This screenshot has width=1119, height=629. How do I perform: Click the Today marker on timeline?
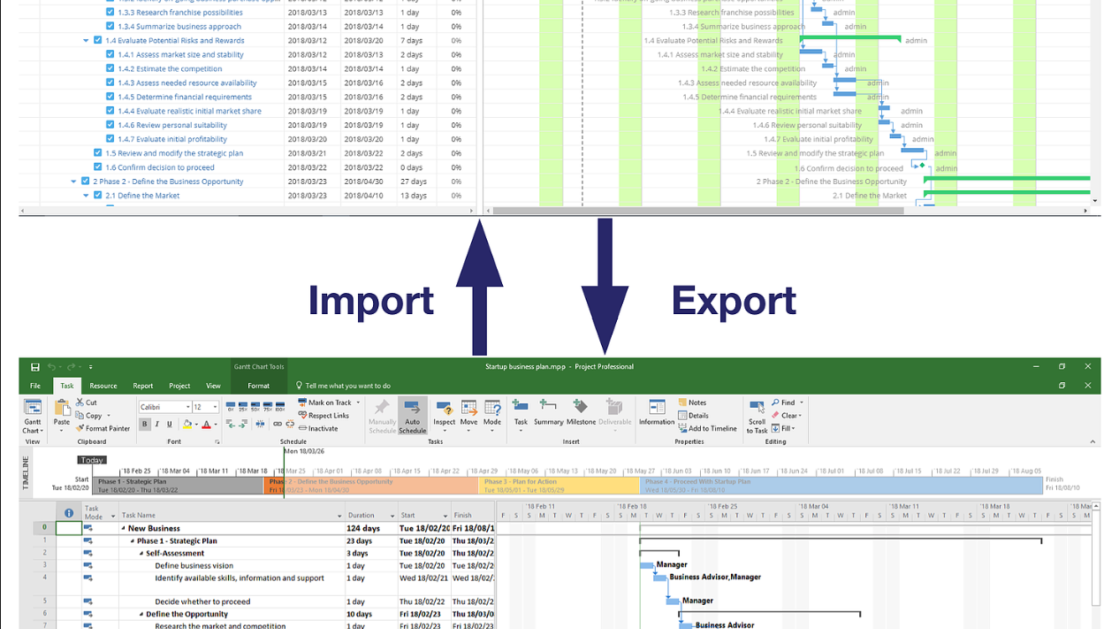point(92,460)
